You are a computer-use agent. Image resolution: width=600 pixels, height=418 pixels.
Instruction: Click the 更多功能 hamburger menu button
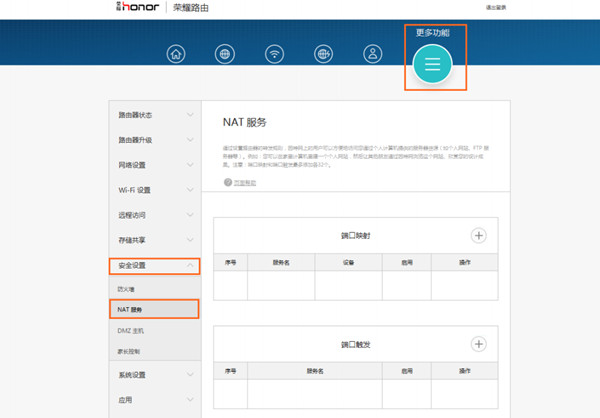[x=432, y=64]
